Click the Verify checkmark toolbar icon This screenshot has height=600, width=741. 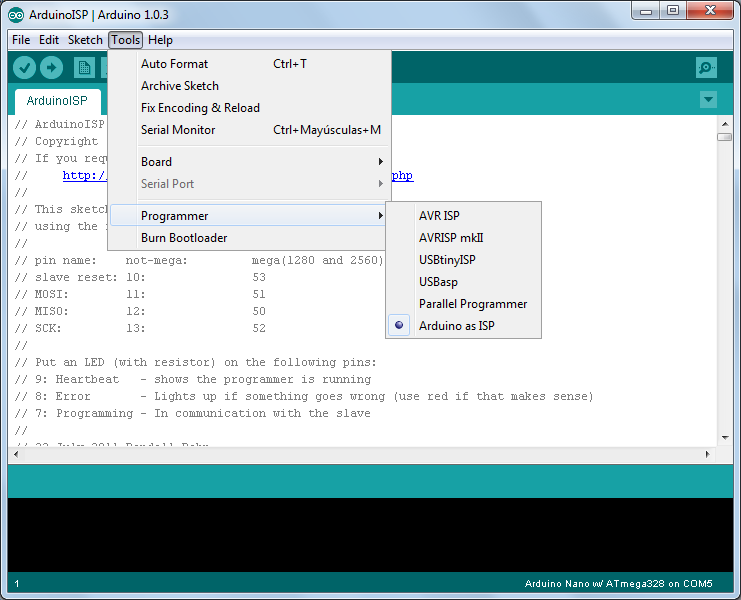click(x=24, y=68)
